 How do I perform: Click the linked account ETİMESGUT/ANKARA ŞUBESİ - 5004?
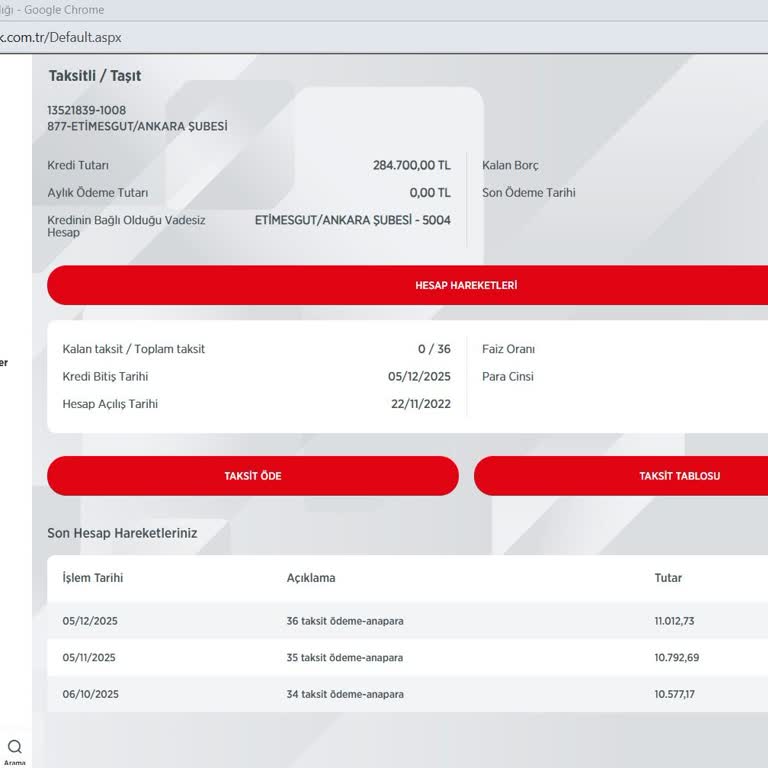(352, 220)
